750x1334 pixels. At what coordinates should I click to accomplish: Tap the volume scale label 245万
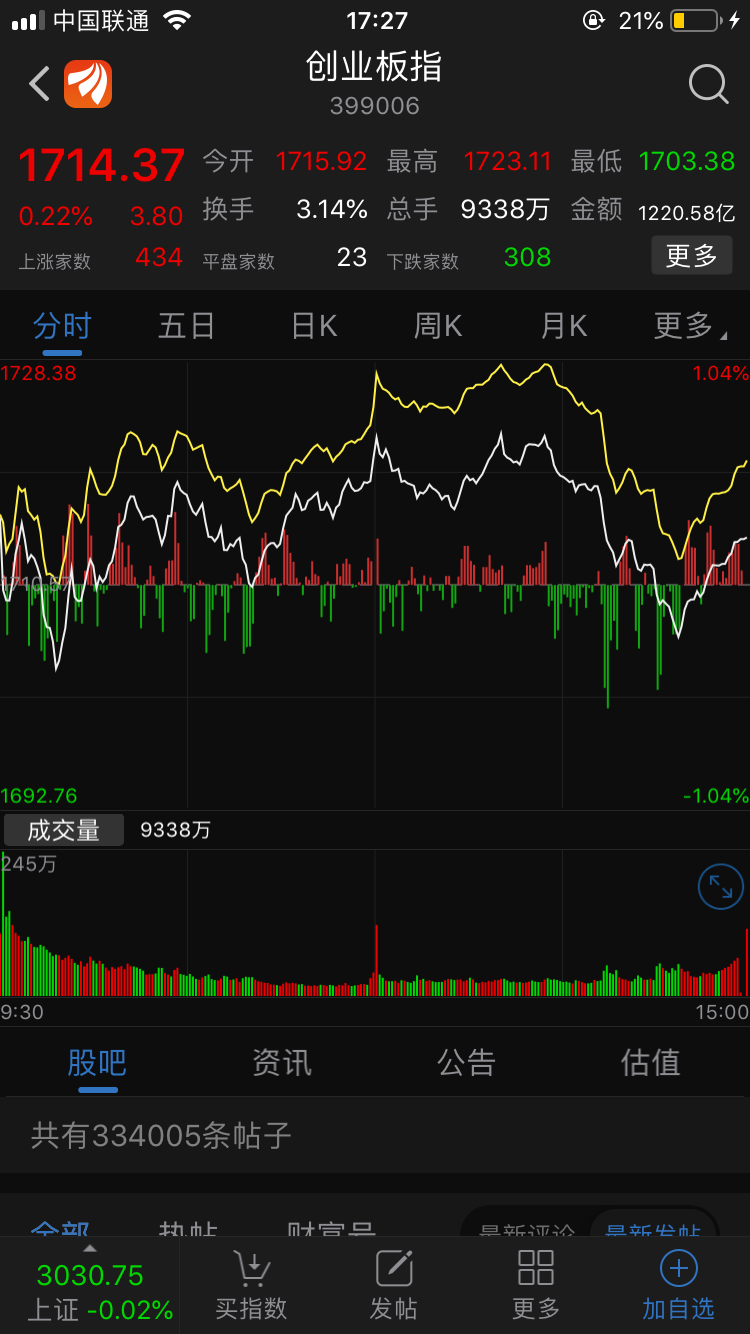click(29, 864)
